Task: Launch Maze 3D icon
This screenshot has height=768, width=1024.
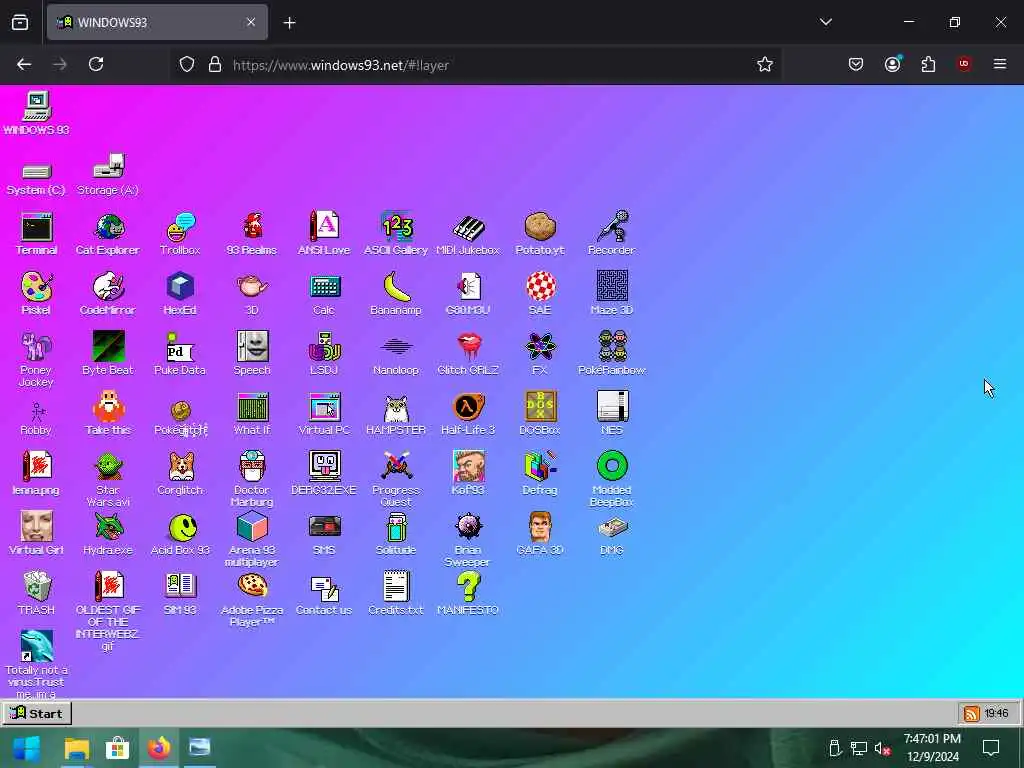Action: click(x=612, y=287)
